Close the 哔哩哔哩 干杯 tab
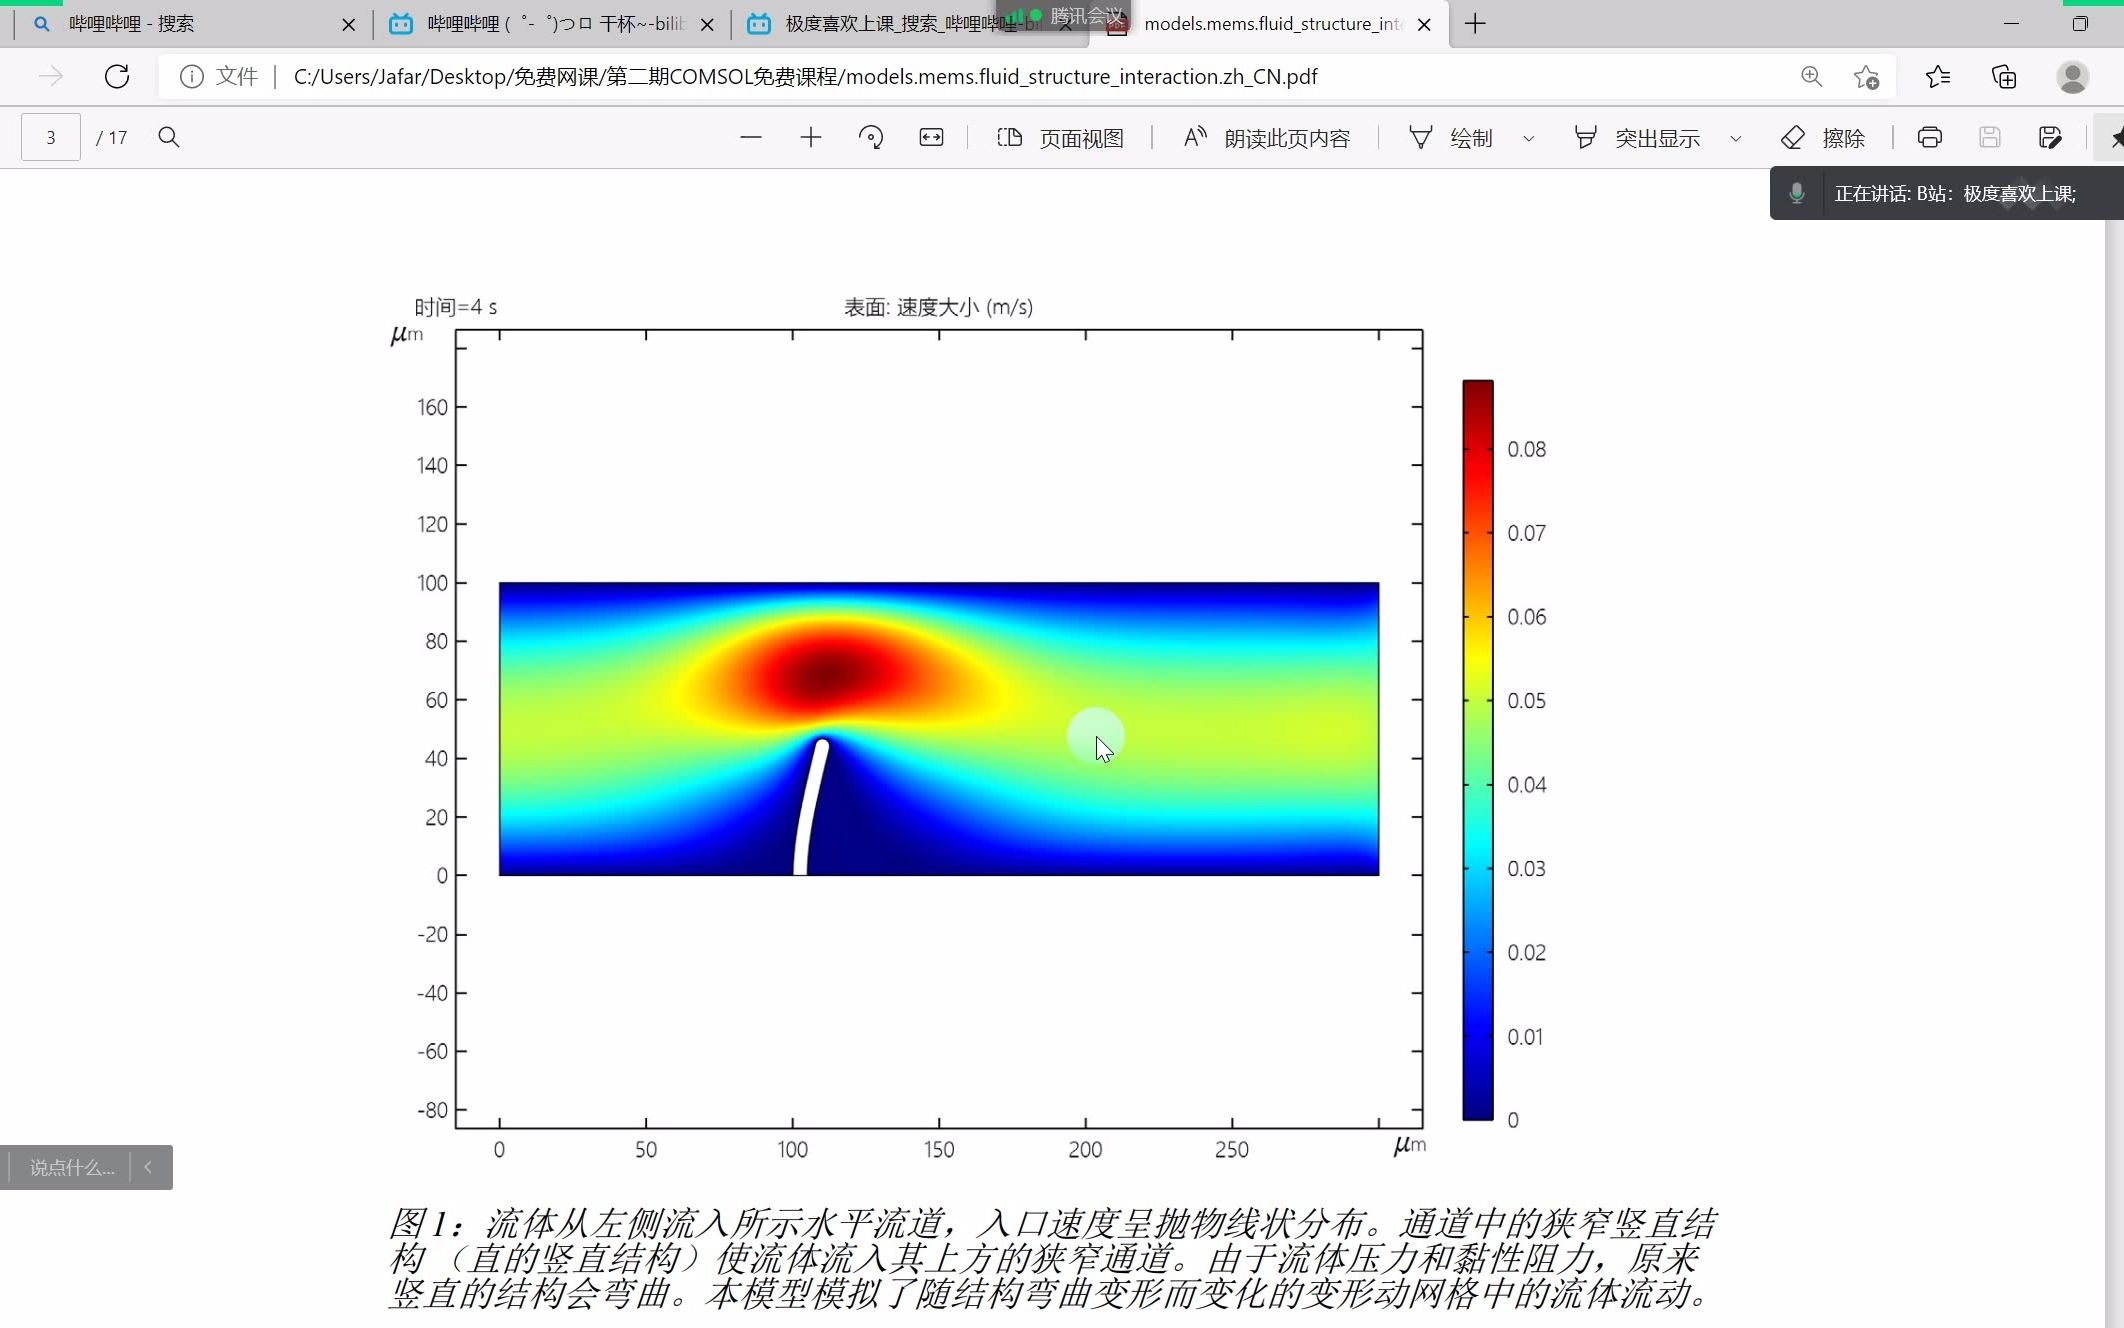Screen dimensions: 2124x1328 (707, 25)
